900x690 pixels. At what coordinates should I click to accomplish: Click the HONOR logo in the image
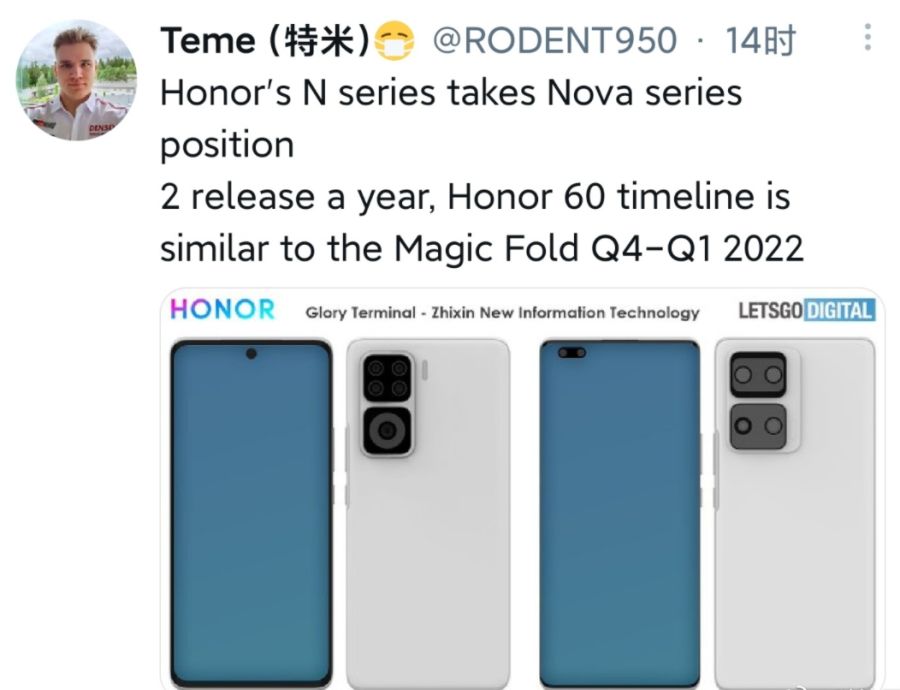pos(223,309)
